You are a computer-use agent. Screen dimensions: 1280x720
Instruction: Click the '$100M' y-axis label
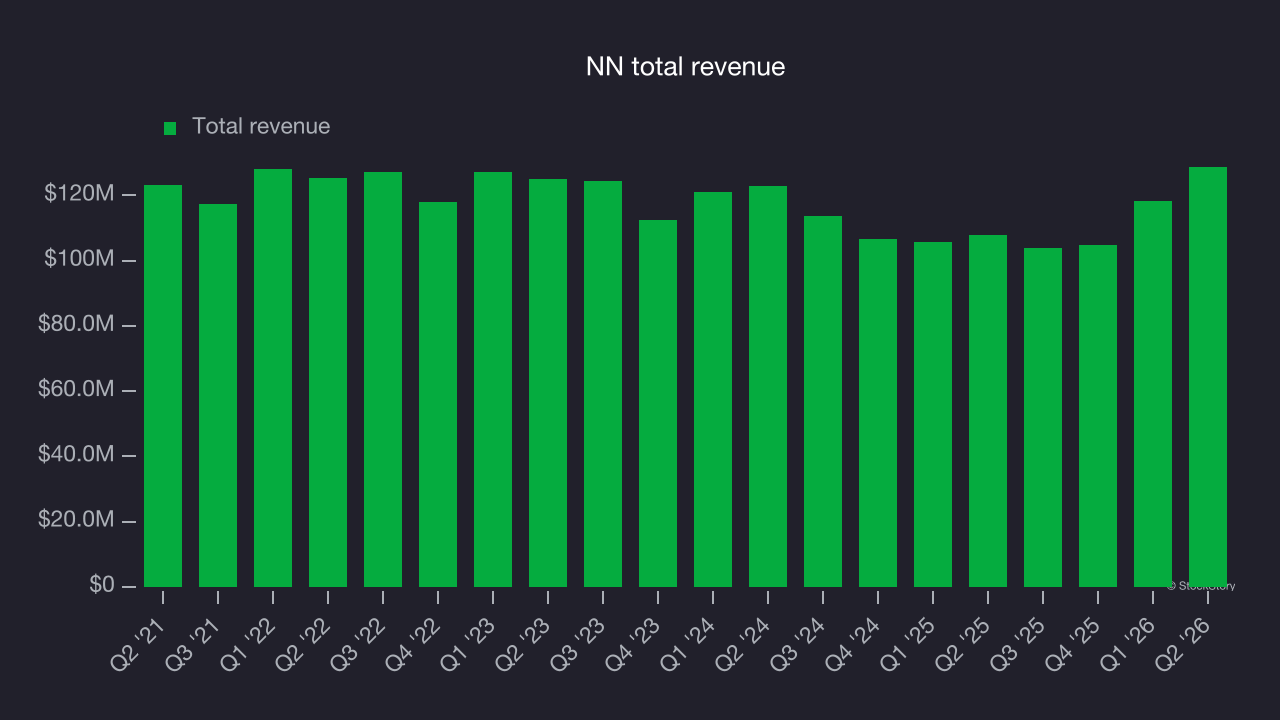[x=79, y=260]
